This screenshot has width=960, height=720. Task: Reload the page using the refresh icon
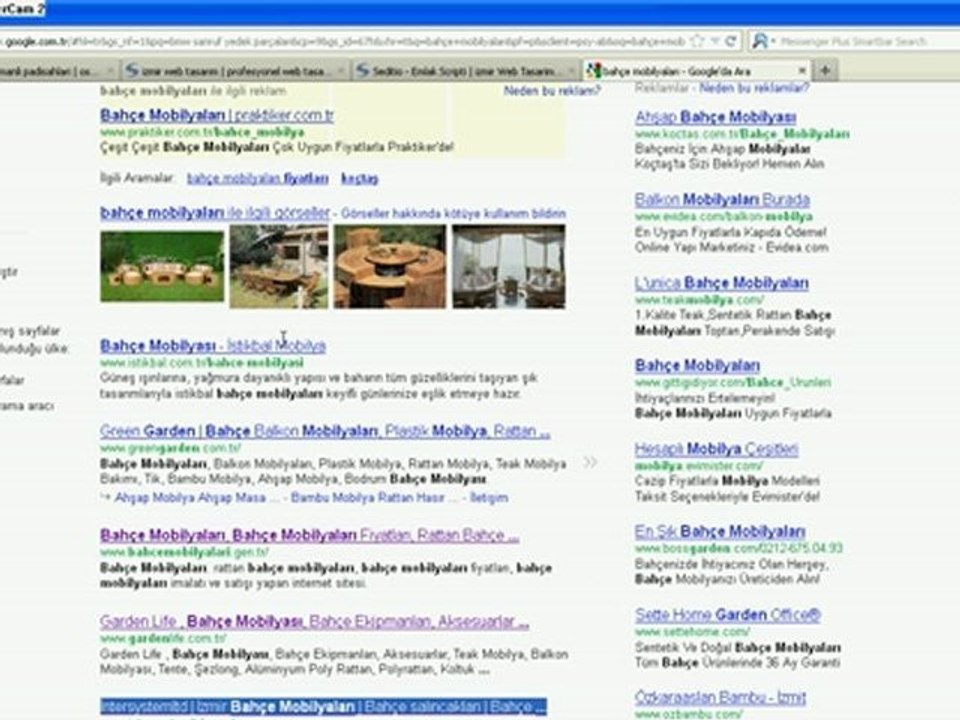point(730,42)
